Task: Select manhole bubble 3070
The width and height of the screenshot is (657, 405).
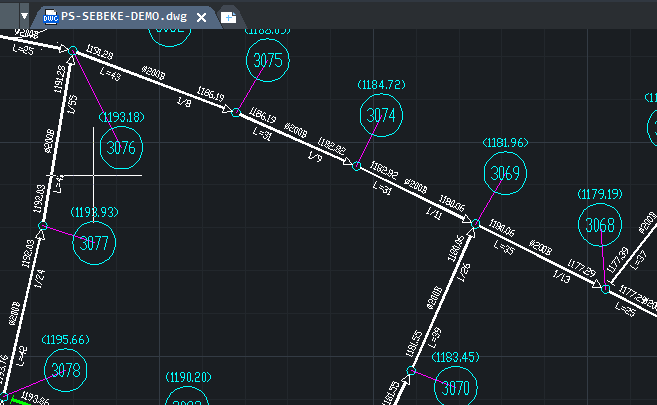Action: (456, 387)
